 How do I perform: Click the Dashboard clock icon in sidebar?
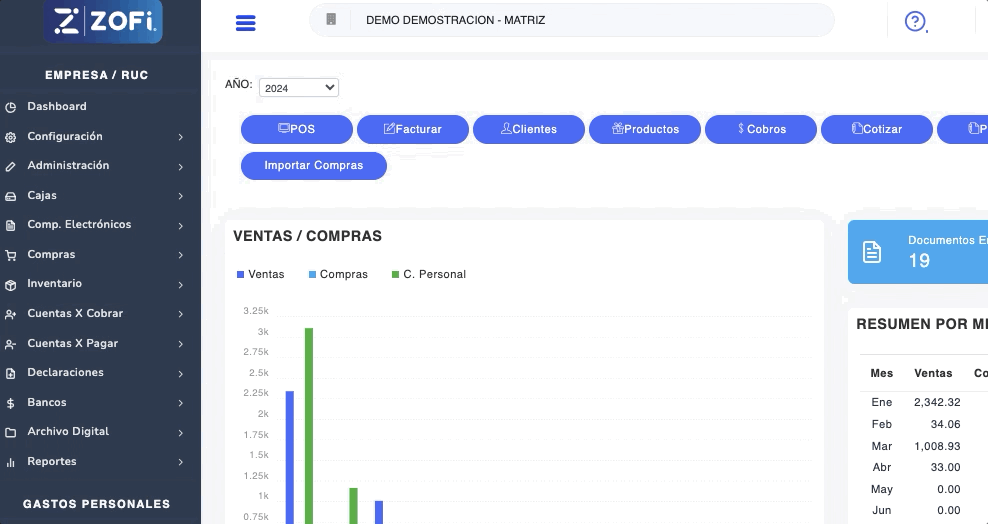point(10,107)
